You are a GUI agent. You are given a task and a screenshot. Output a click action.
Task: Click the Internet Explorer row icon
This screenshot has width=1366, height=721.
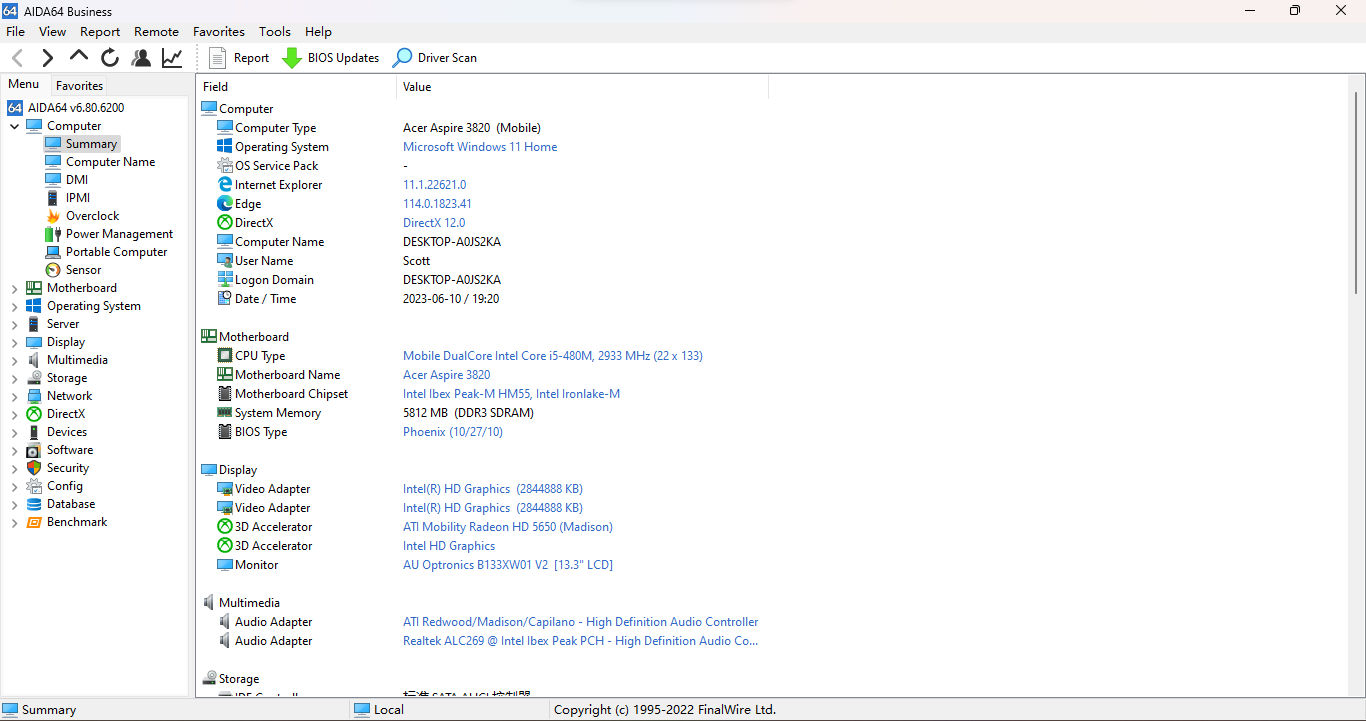[x=225, y=185]
